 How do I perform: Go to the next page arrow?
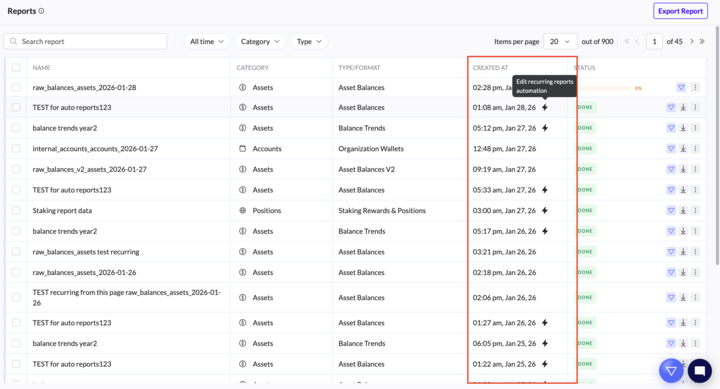click(692, 41)
